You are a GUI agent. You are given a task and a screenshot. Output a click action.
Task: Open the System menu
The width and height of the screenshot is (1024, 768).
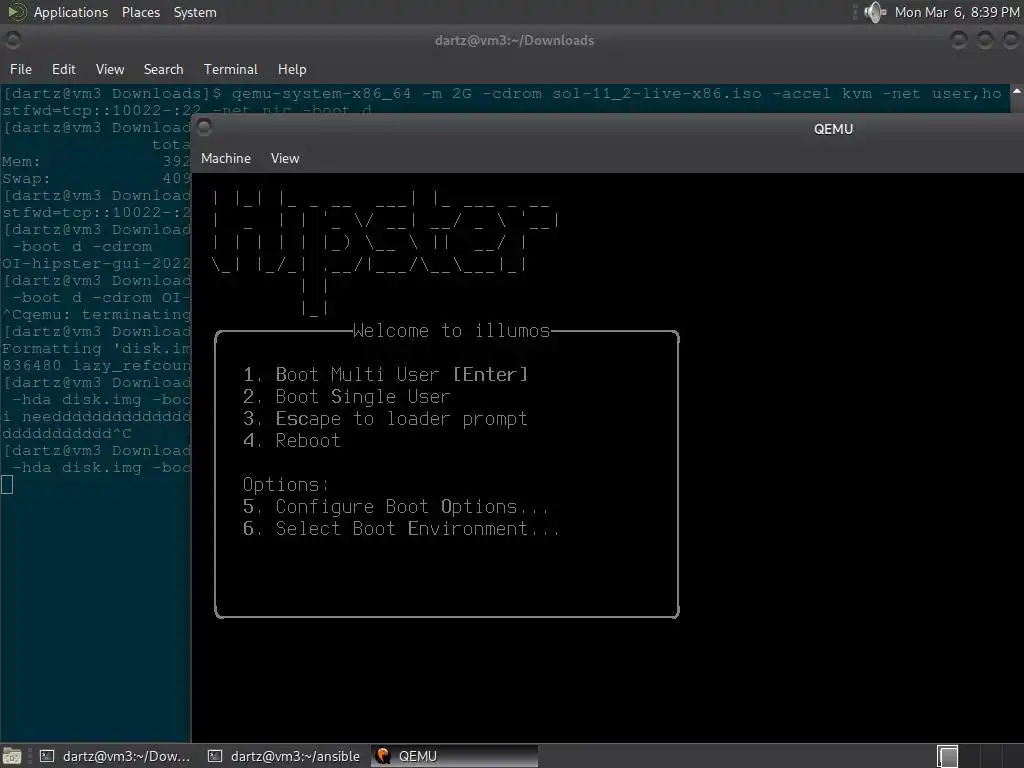195,12
